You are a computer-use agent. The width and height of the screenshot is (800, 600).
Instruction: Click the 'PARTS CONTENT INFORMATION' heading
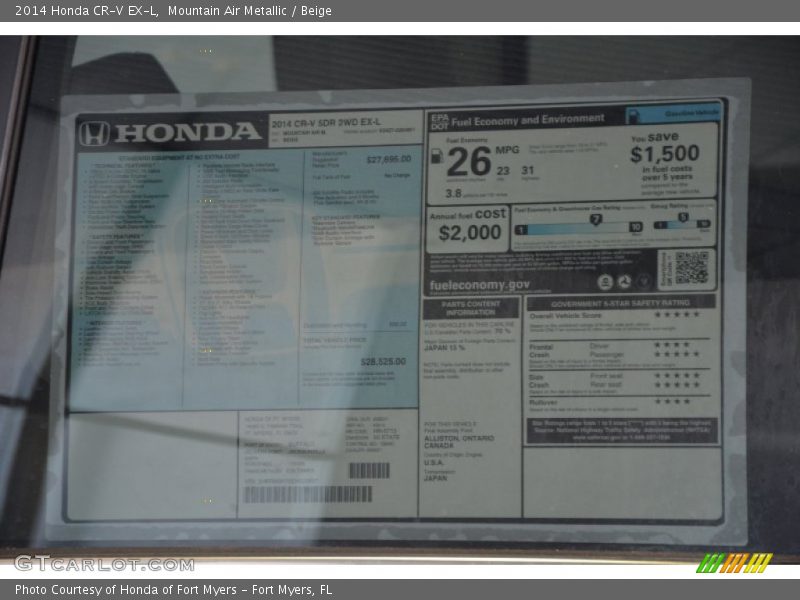tap(470, 308)
